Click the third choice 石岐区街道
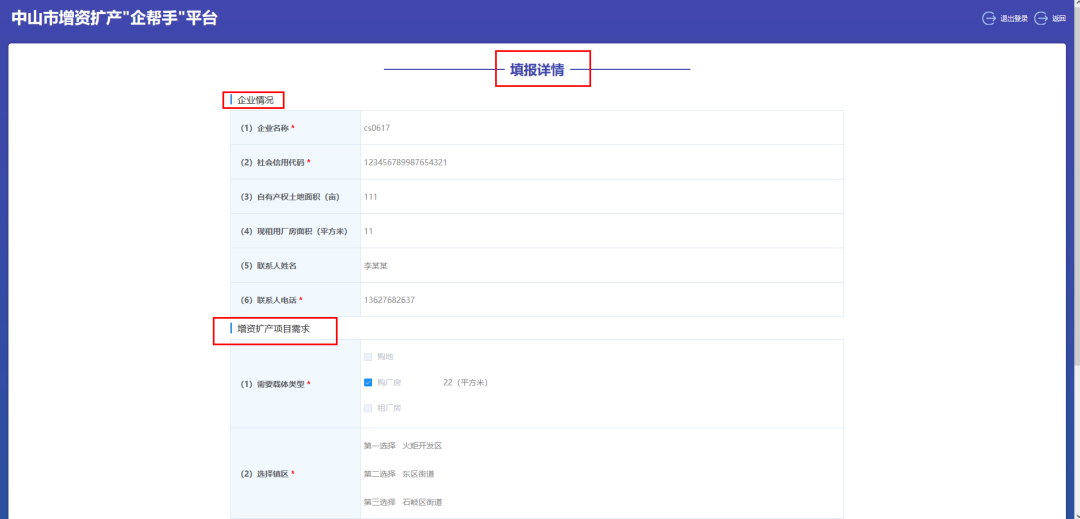Screen dimensions: 1080x519 [422, 502]
